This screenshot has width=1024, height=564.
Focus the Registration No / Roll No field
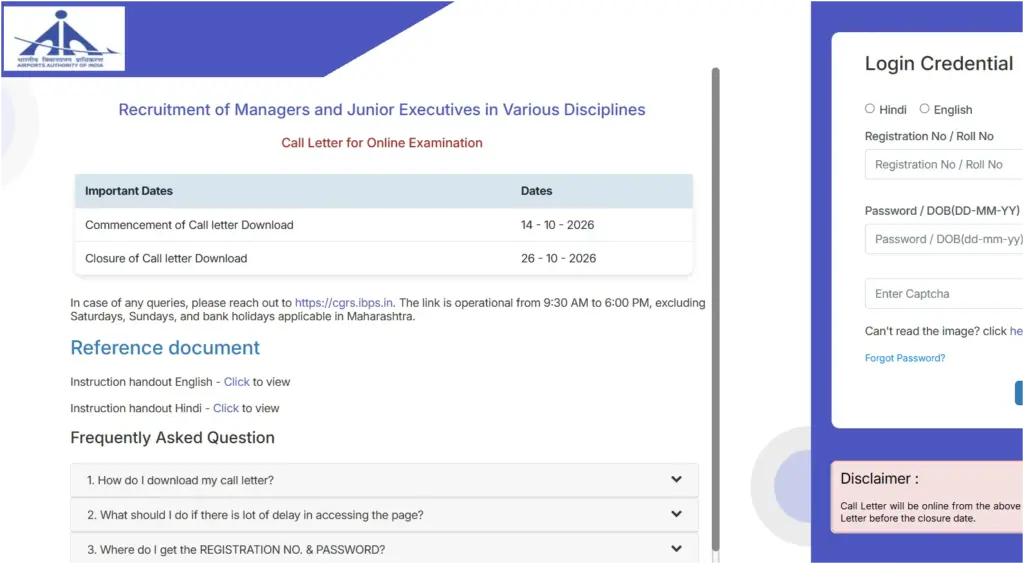pyautogui.click(x=944, y=164)
